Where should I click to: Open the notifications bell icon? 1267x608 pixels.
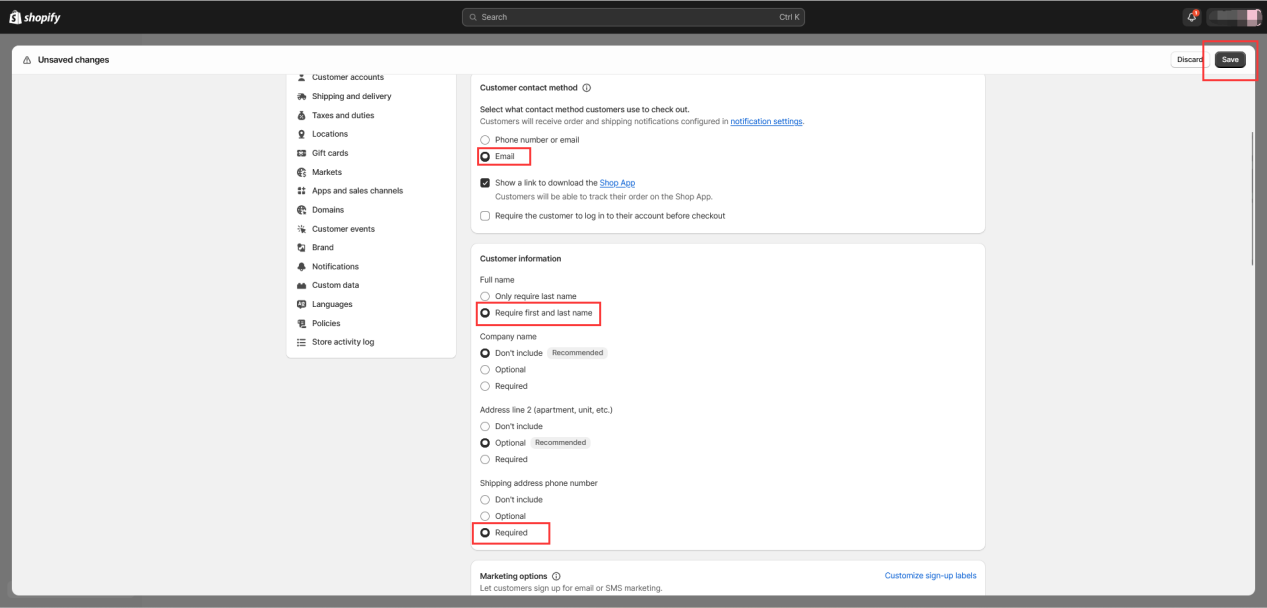click(1192, 17)
